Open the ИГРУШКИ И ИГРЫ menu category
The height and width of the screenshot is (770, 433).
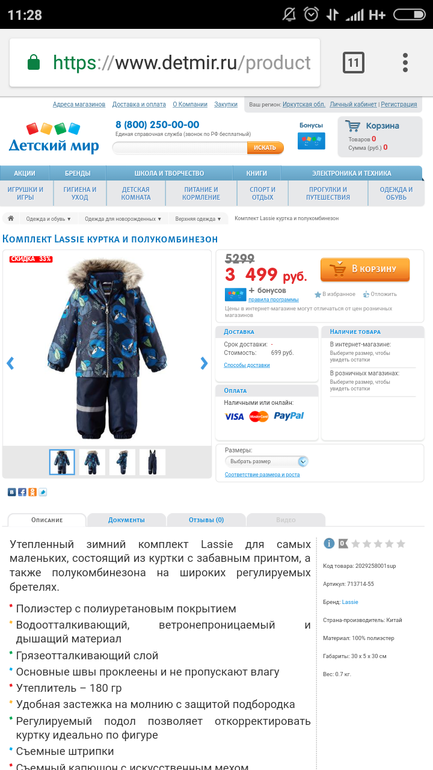26,193
